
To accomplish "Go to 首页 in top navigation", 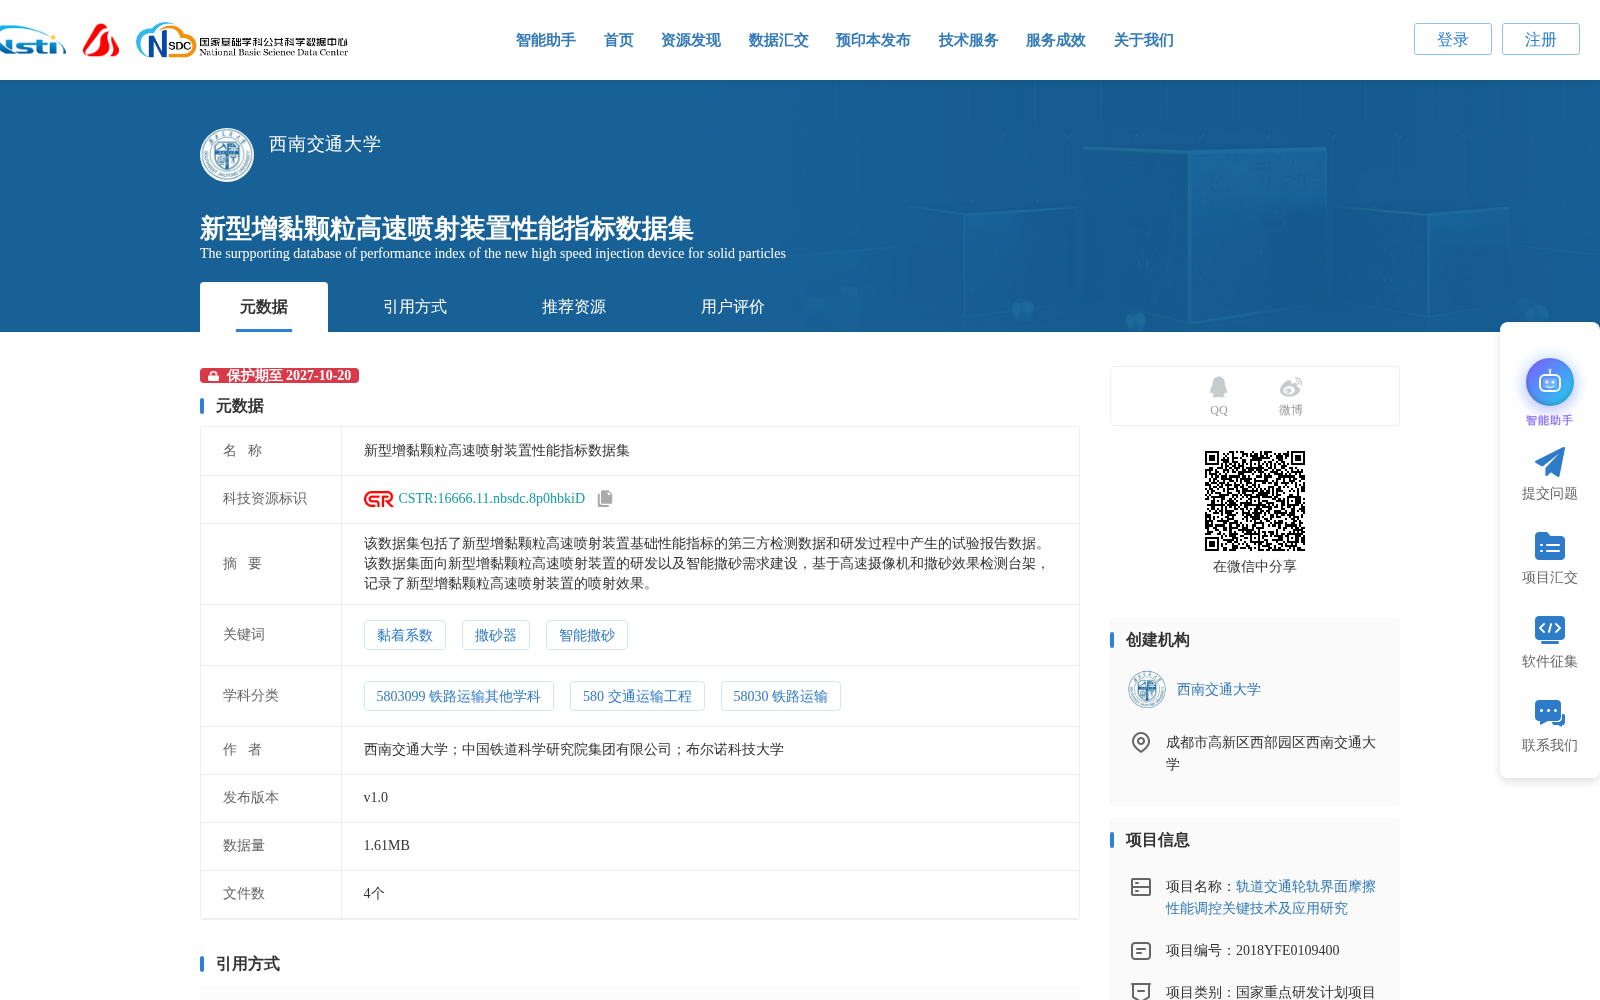I will pyautogui.click(x=619, y=40).
